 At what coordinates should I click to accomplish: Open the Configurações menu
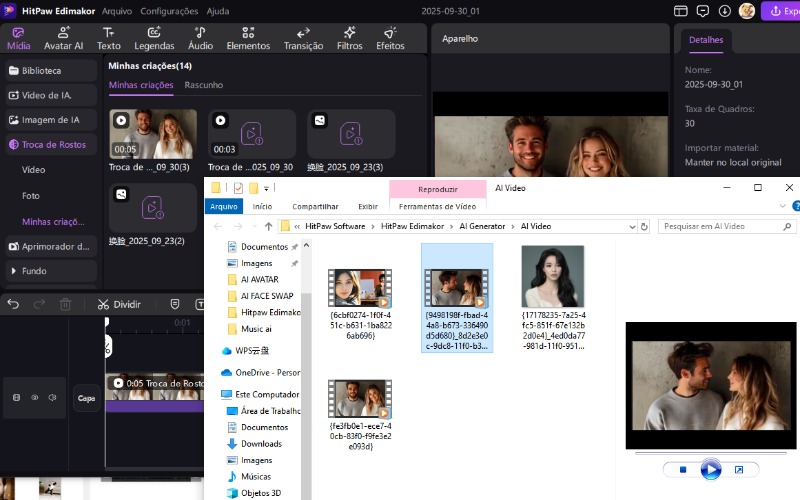click(x=168, y=11)
